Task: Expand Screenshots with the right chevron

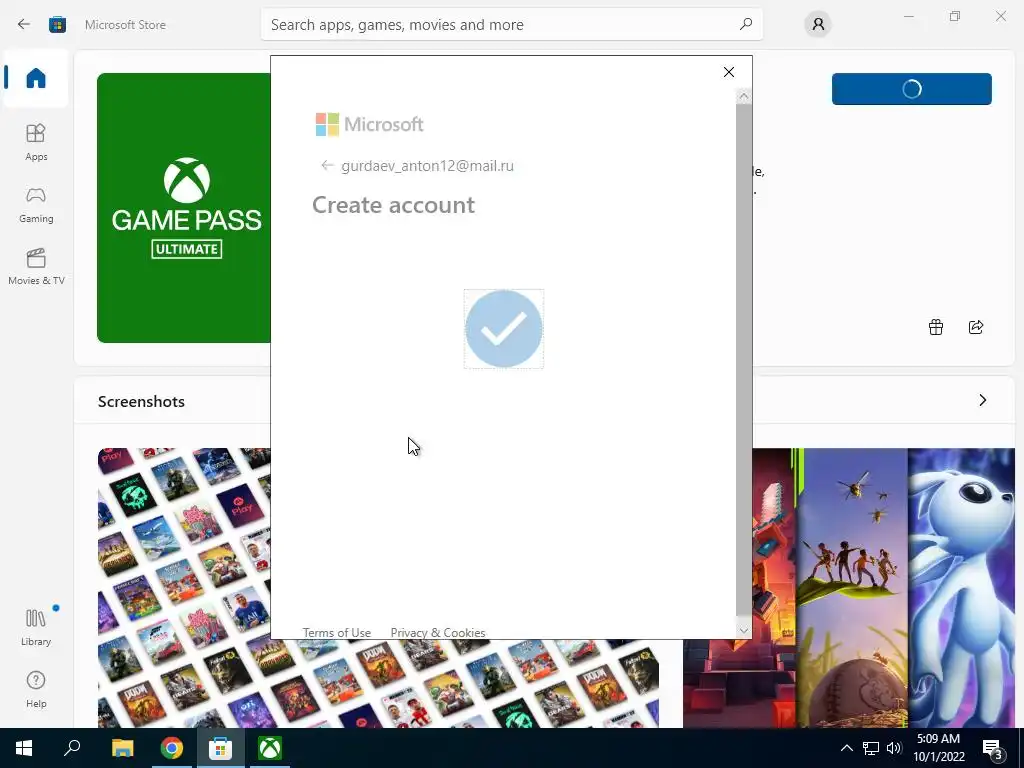Action: click(x=982, y=400)
